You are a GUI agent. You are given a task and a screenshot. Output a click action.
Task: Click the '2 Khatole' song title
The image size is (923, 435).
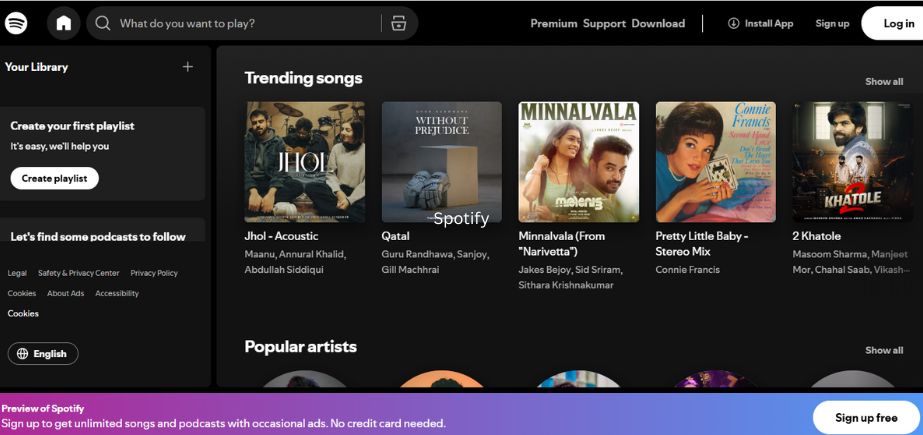(x=816, y=236)
